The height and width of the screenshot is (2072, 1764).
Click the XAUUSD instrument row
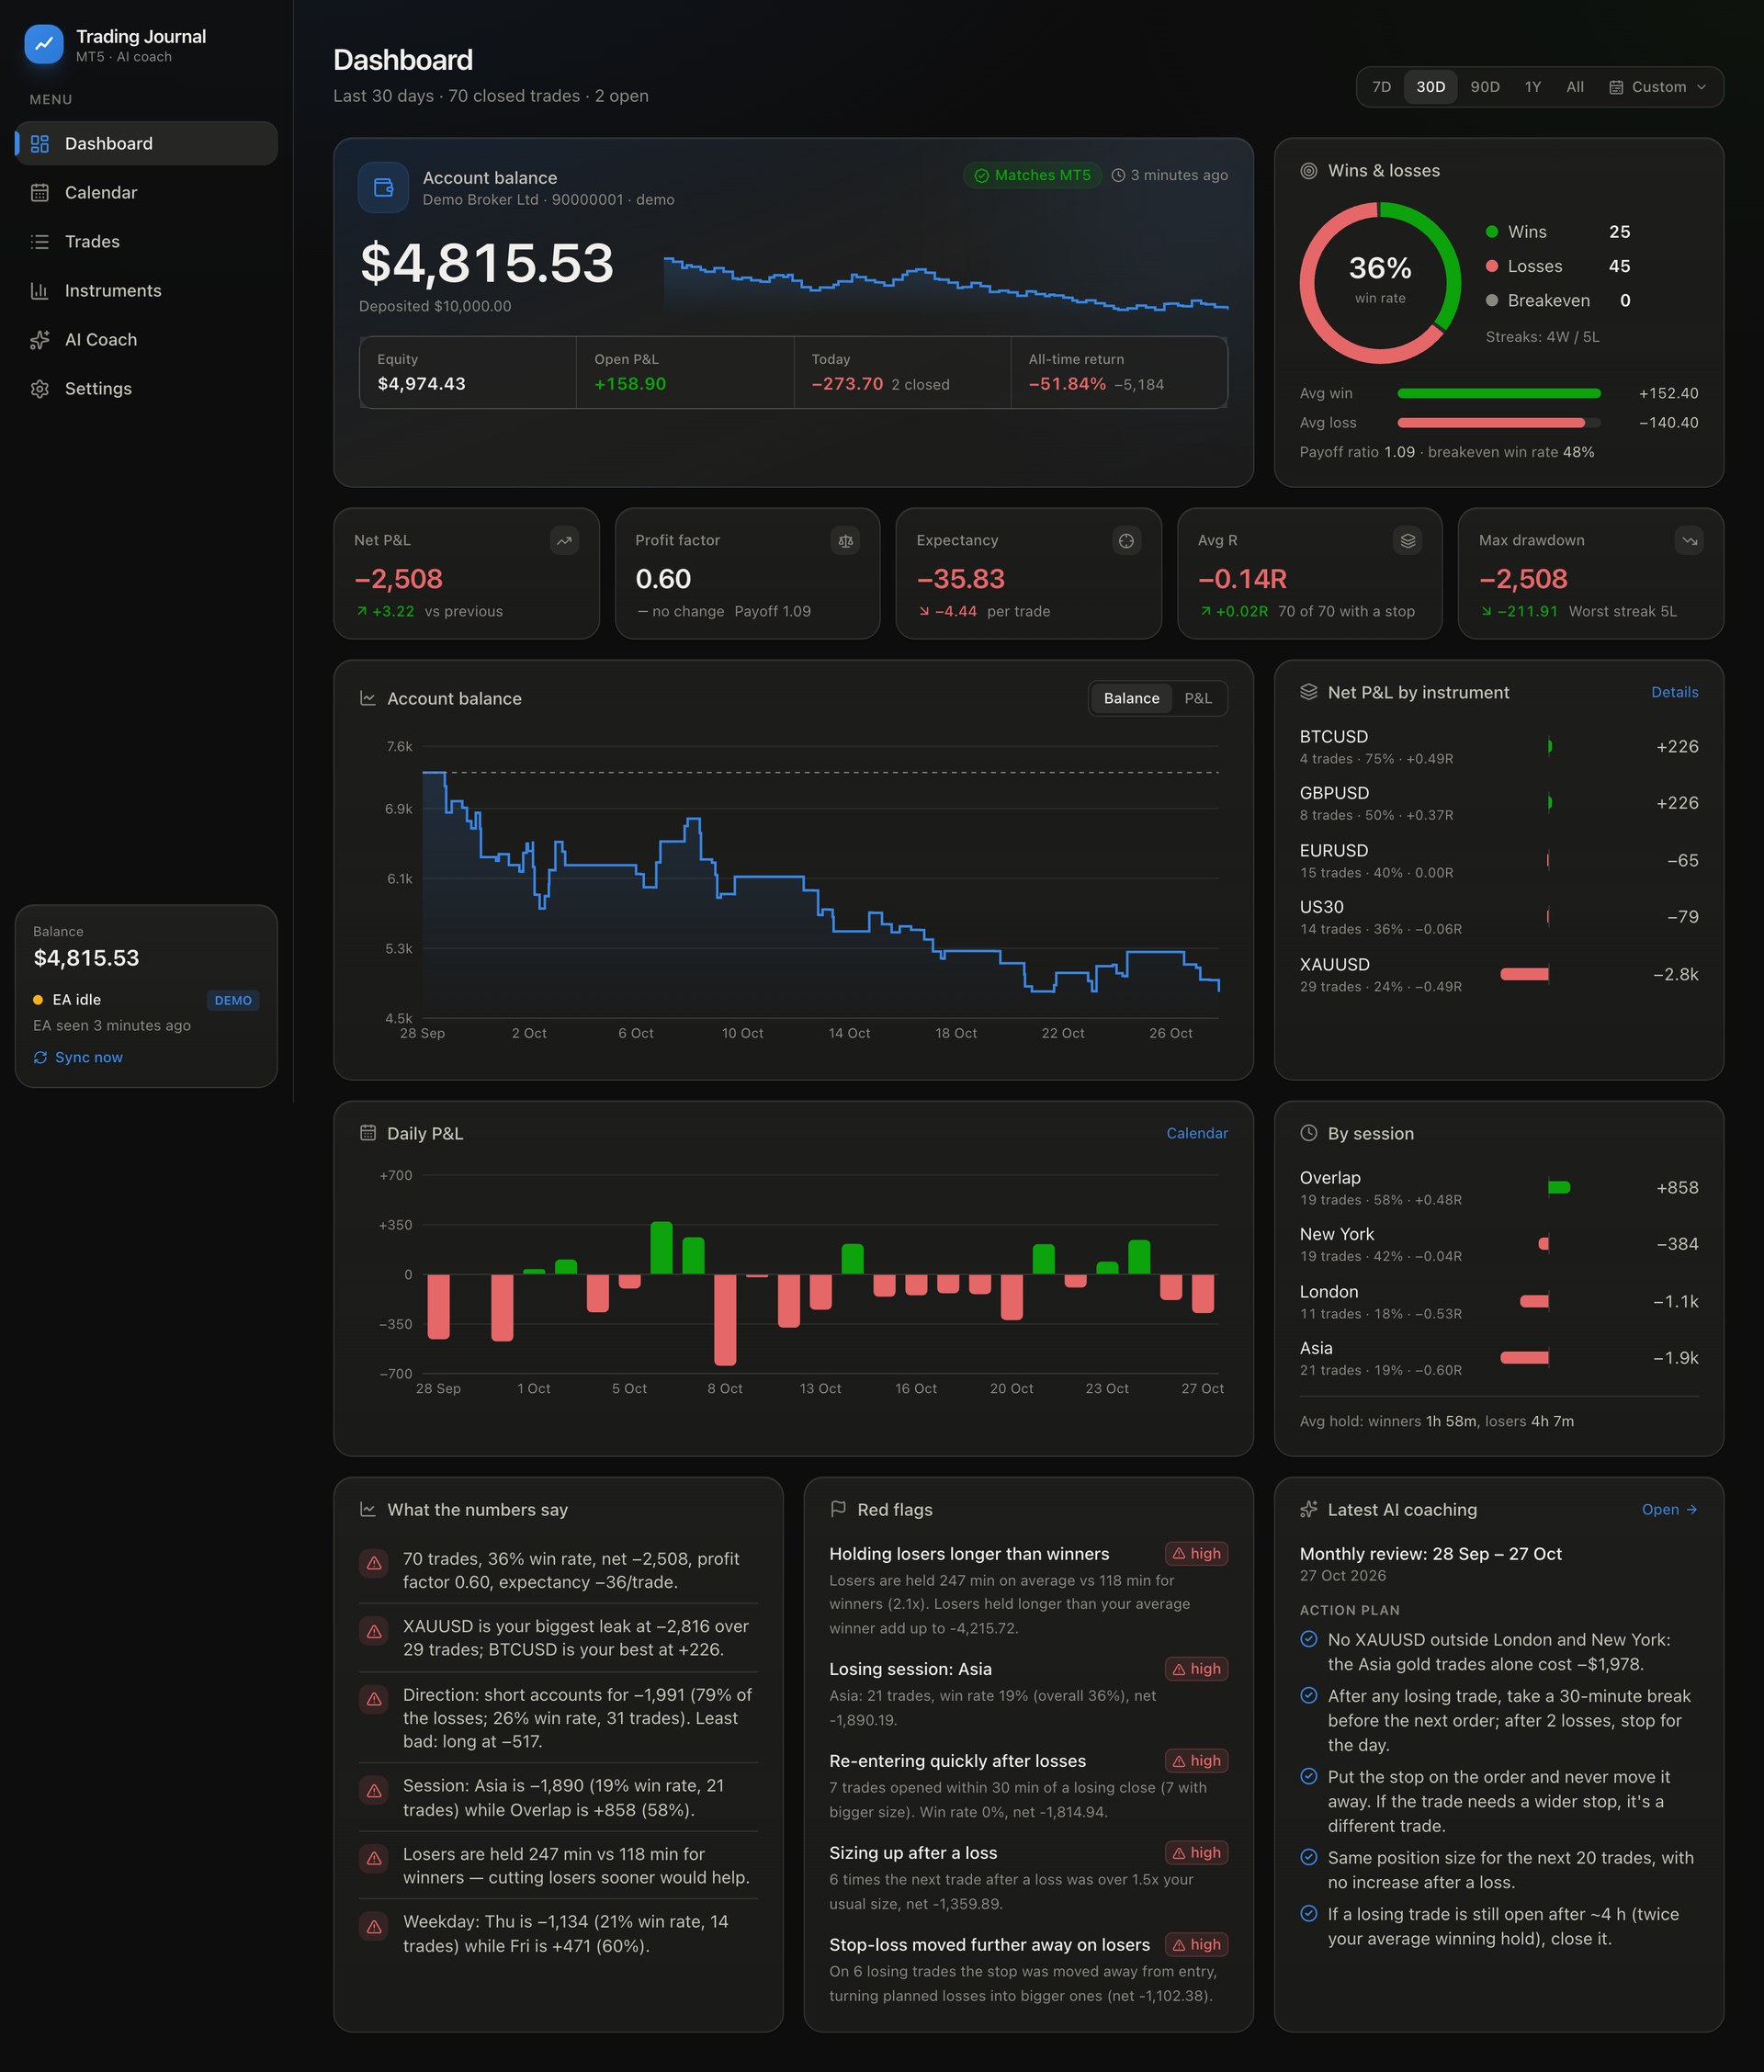pyautogui.click(x=1498, y=974)
